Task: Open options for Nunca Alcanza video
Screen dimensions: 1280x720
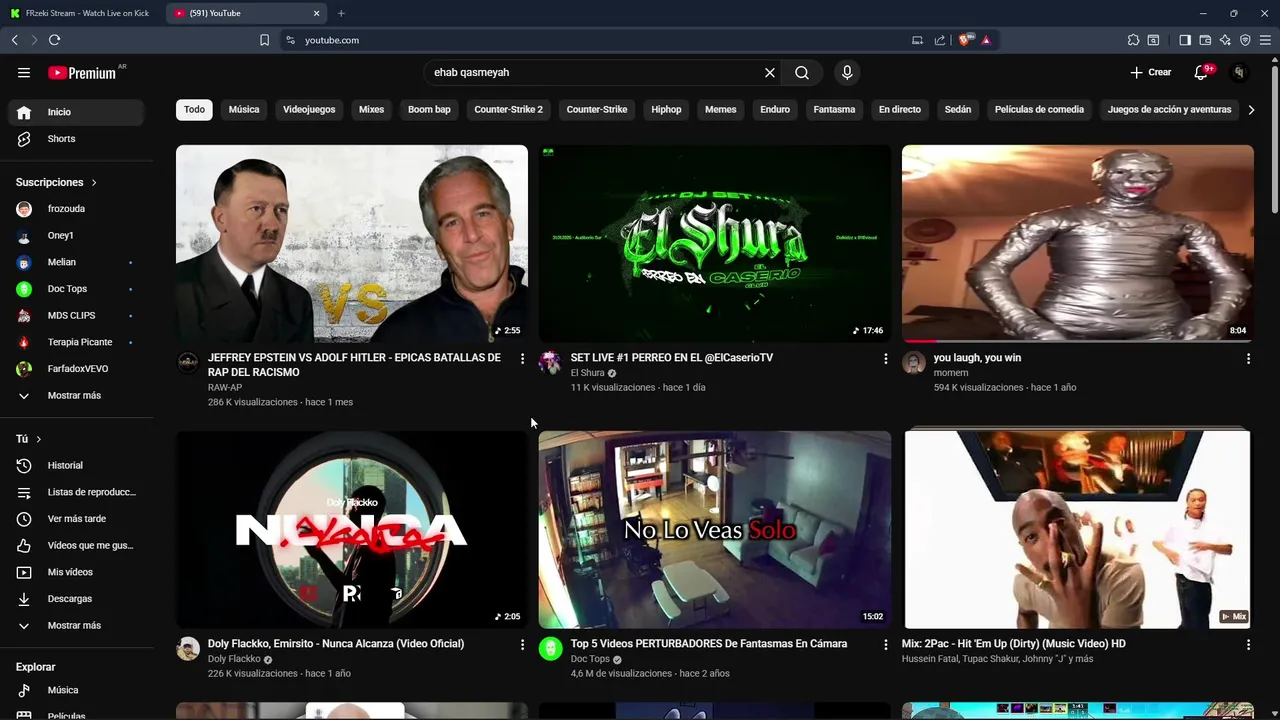Action: (x=522, y=645)
